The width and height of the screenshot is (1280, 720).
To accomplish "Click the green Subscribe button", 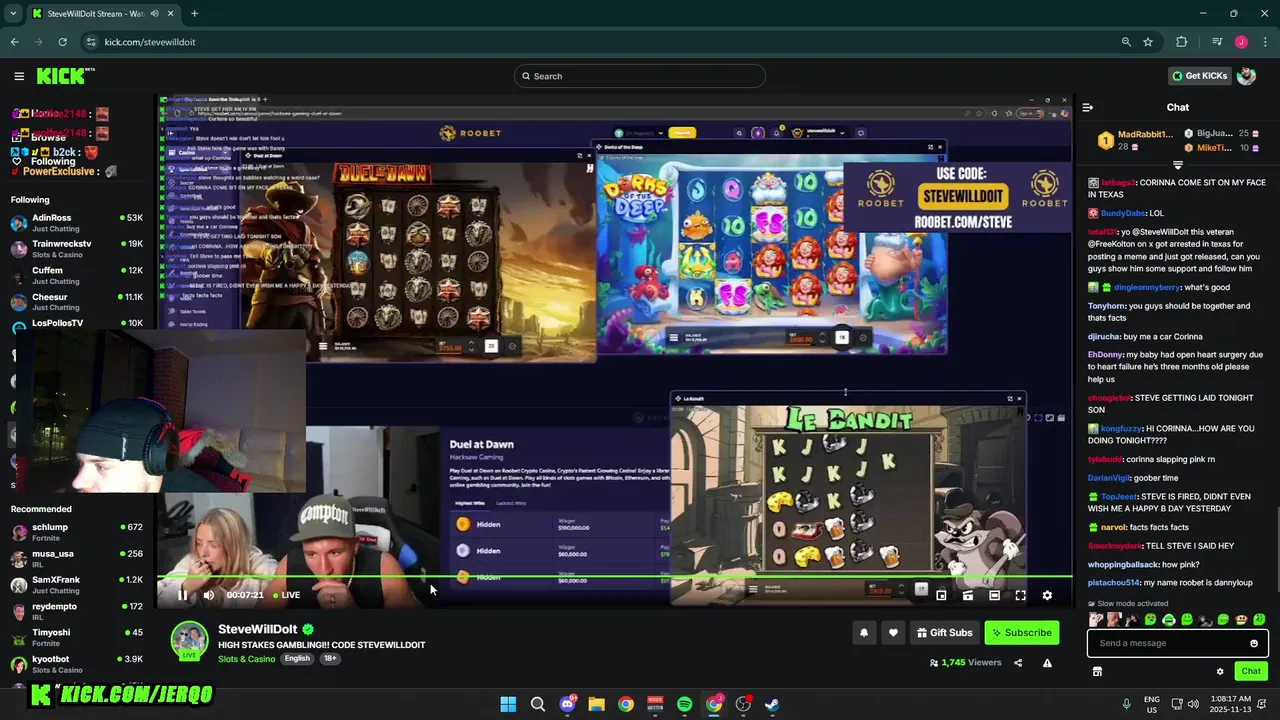I will click(x=1022, y=632).
